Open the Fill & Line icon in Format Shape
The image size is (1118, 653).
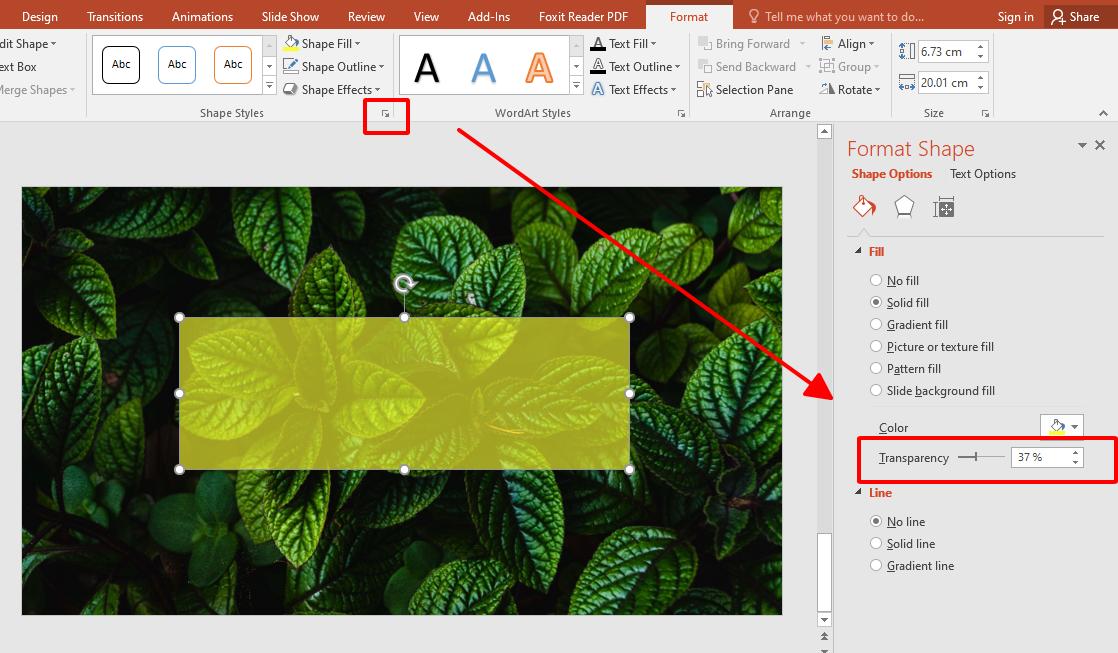863,206
